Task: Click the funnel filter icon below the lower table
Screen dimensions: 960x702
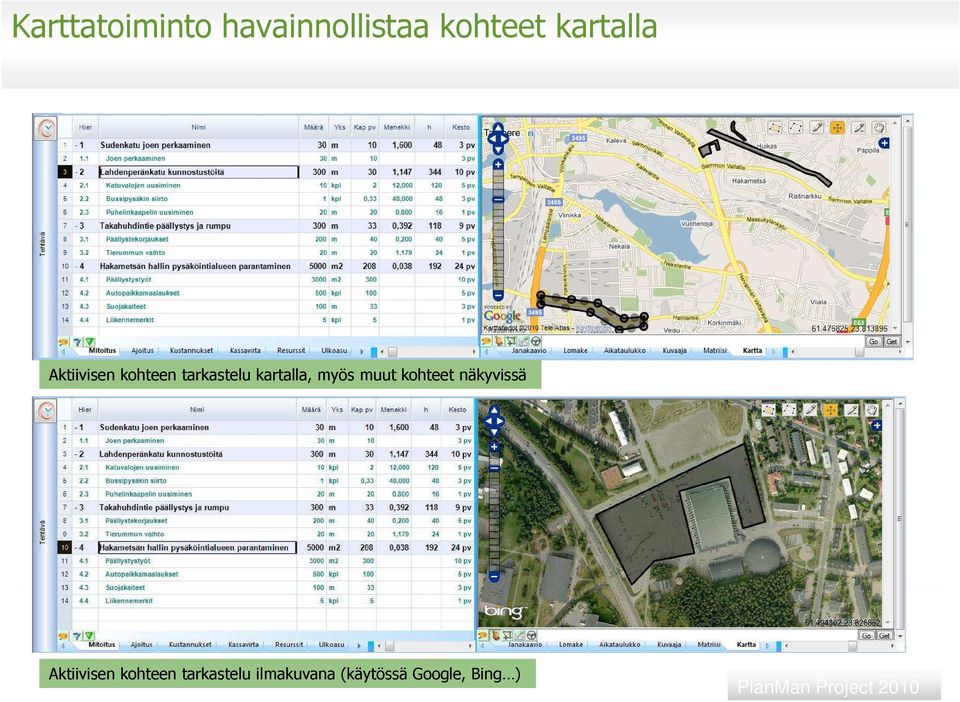Action: tap(78, 637)
